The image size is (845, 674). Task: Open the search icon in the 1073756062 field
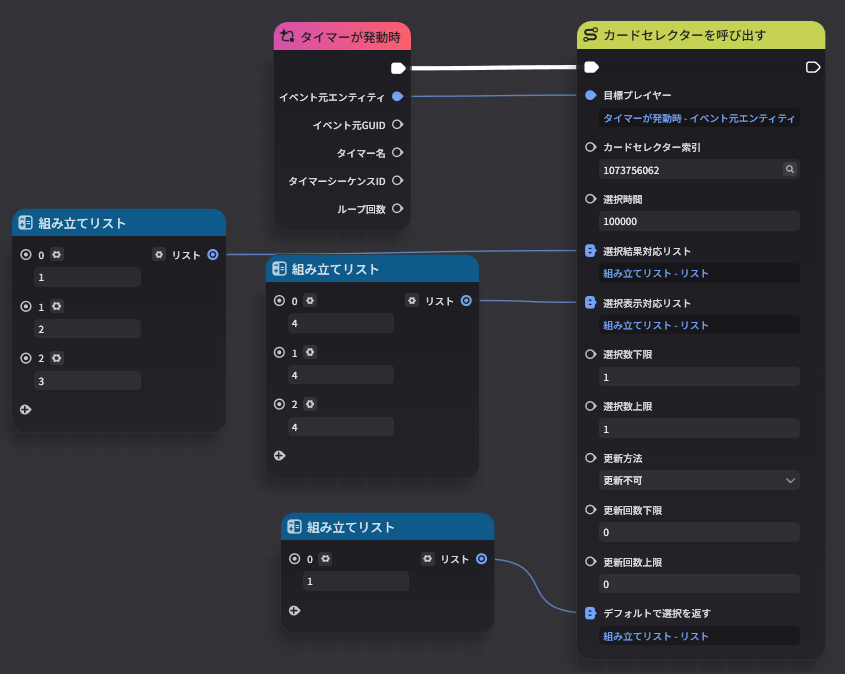click(790, 169)
